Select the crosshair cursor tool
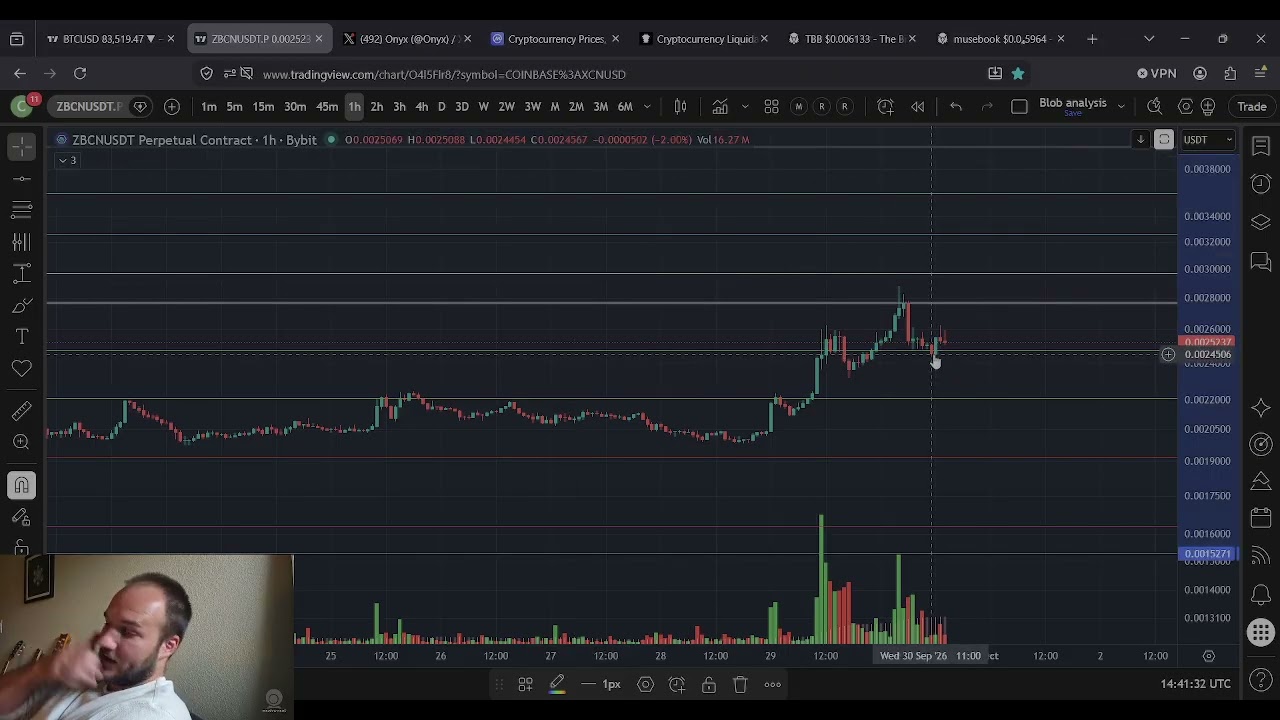1280x720 pixels. click(x=21, y=147)
